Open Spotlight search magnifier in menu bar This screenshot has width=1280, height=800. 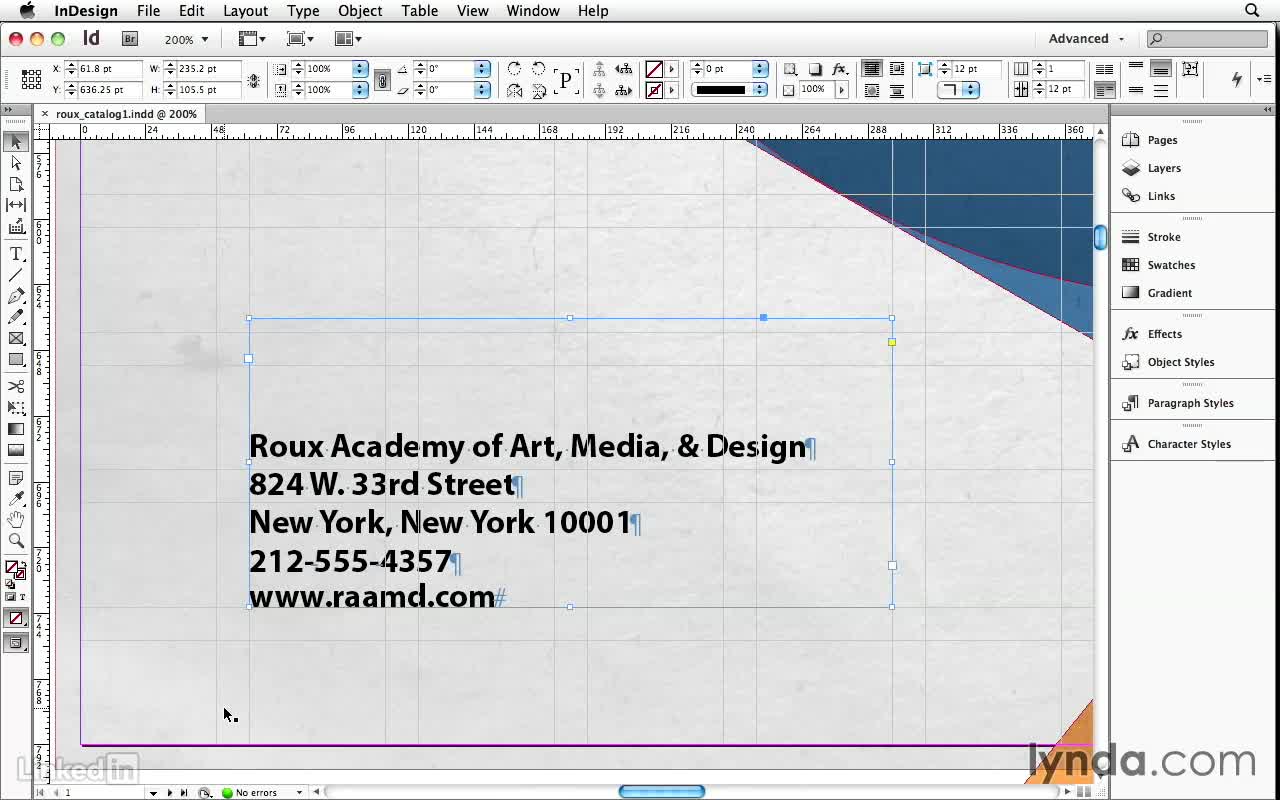click(1252, 11)
